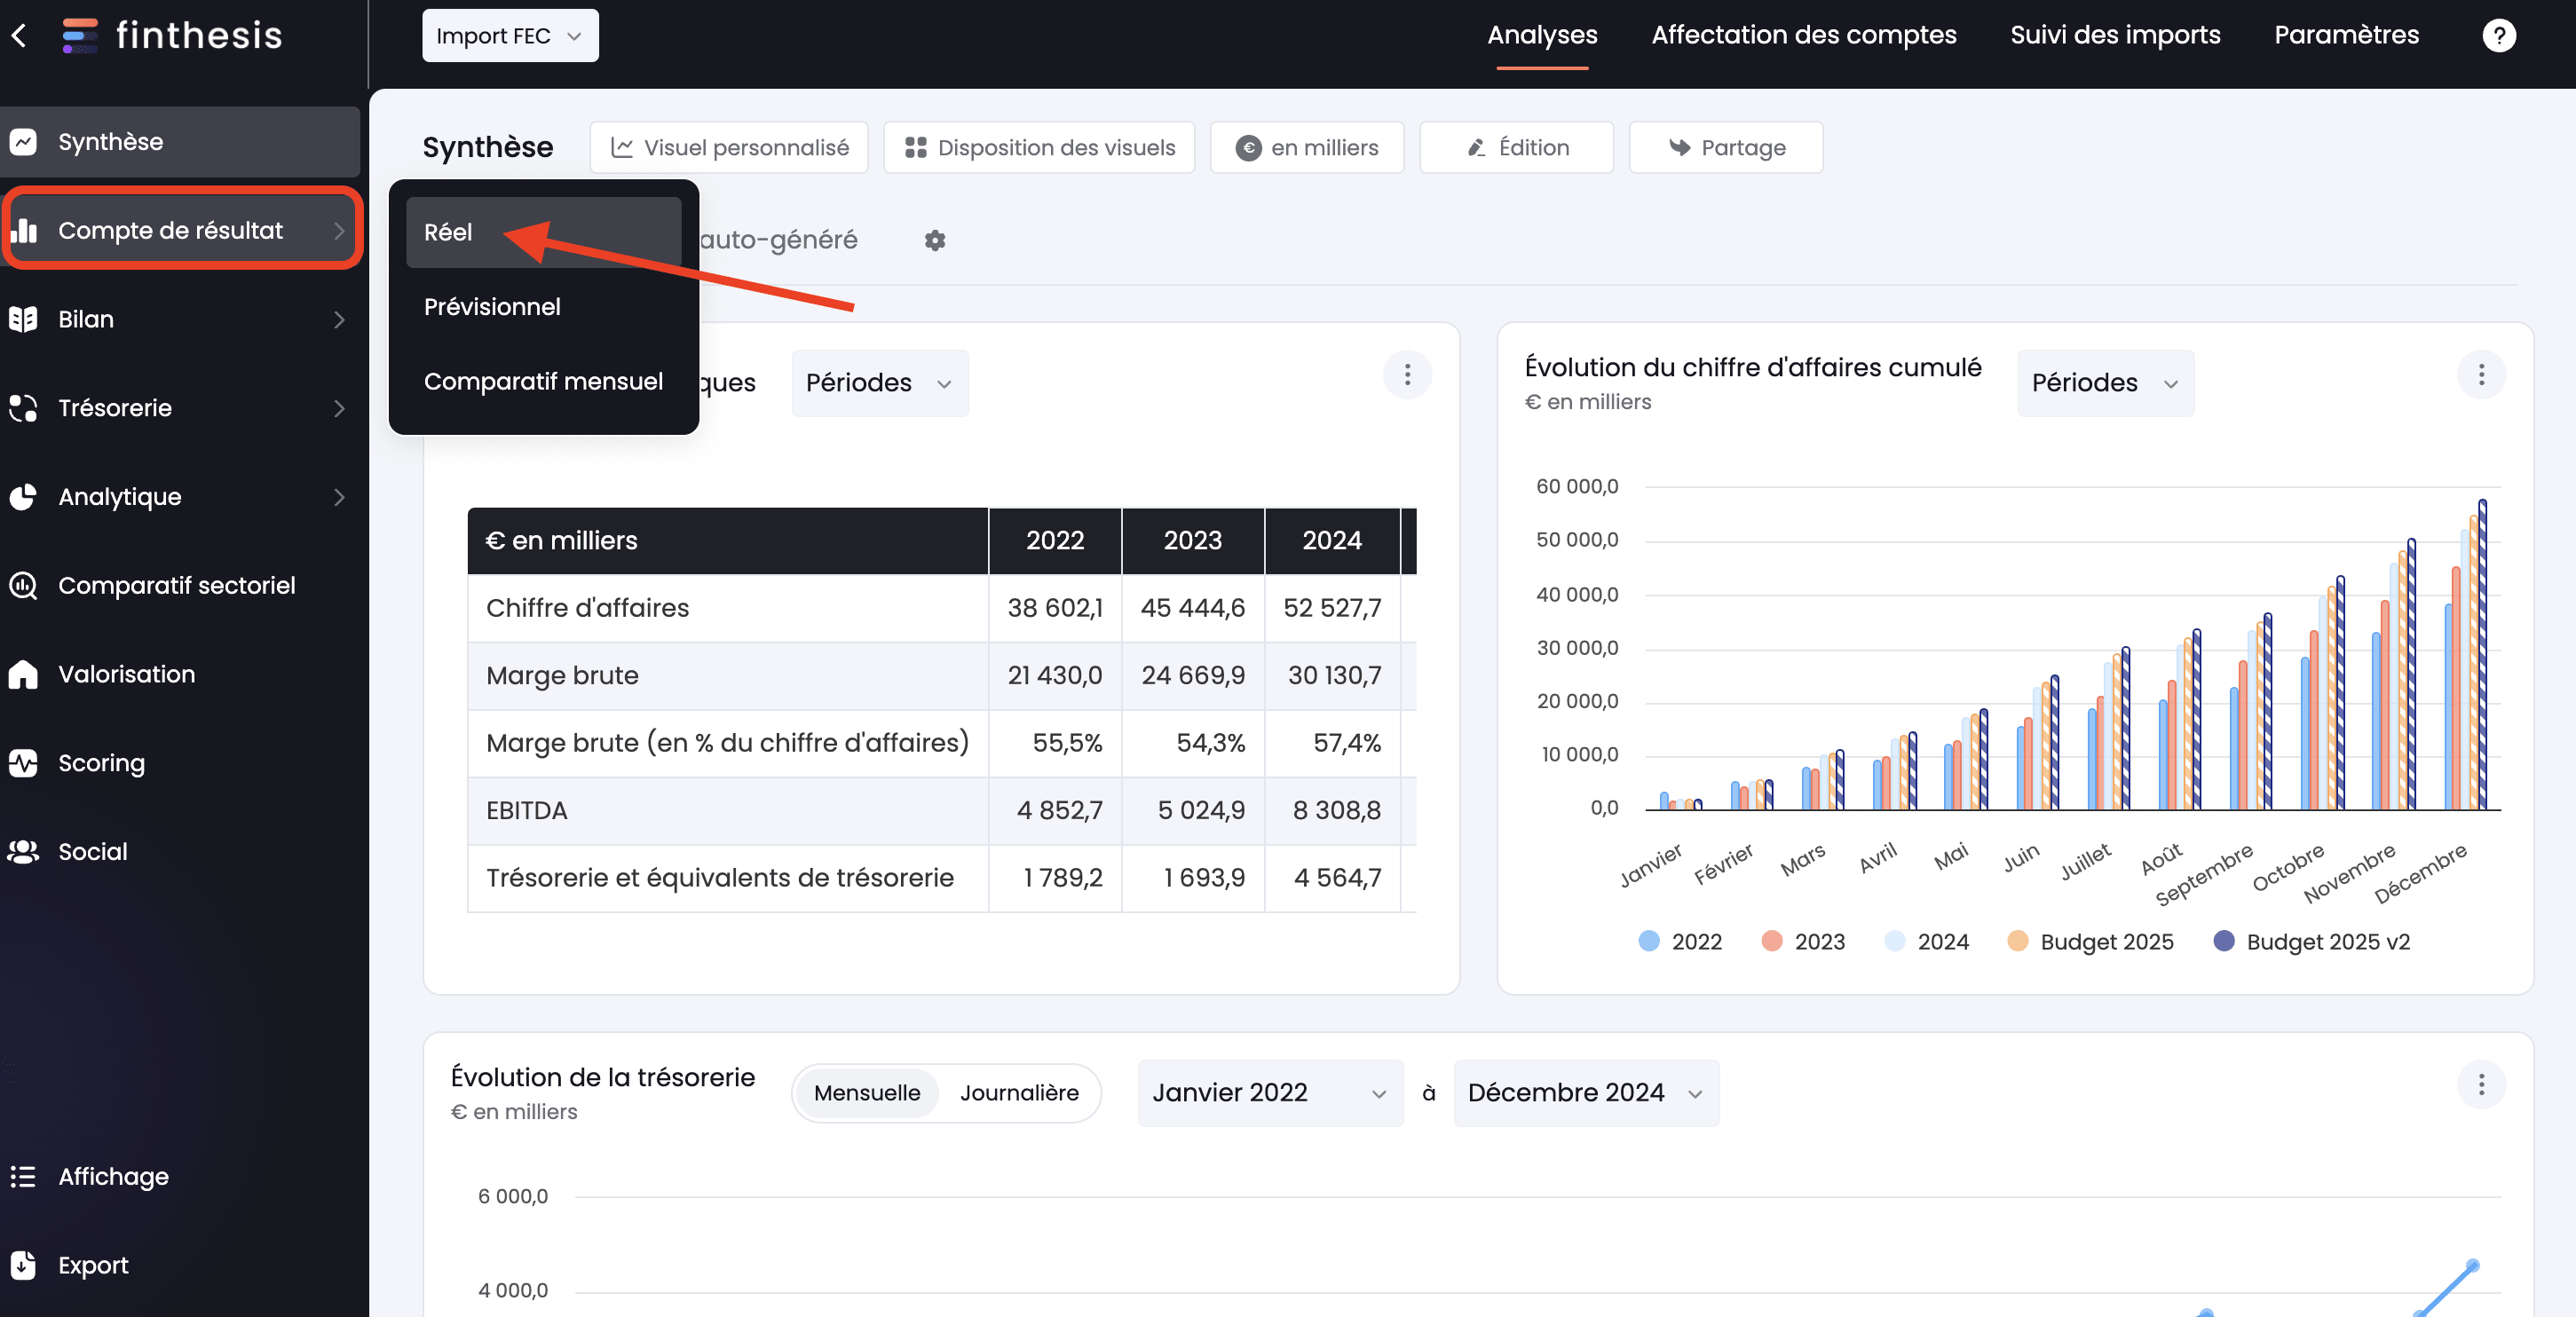2576x1317 pixels.
Task: Open the Janvier 2022 start date dropdown
Action: point(1270,1093)
